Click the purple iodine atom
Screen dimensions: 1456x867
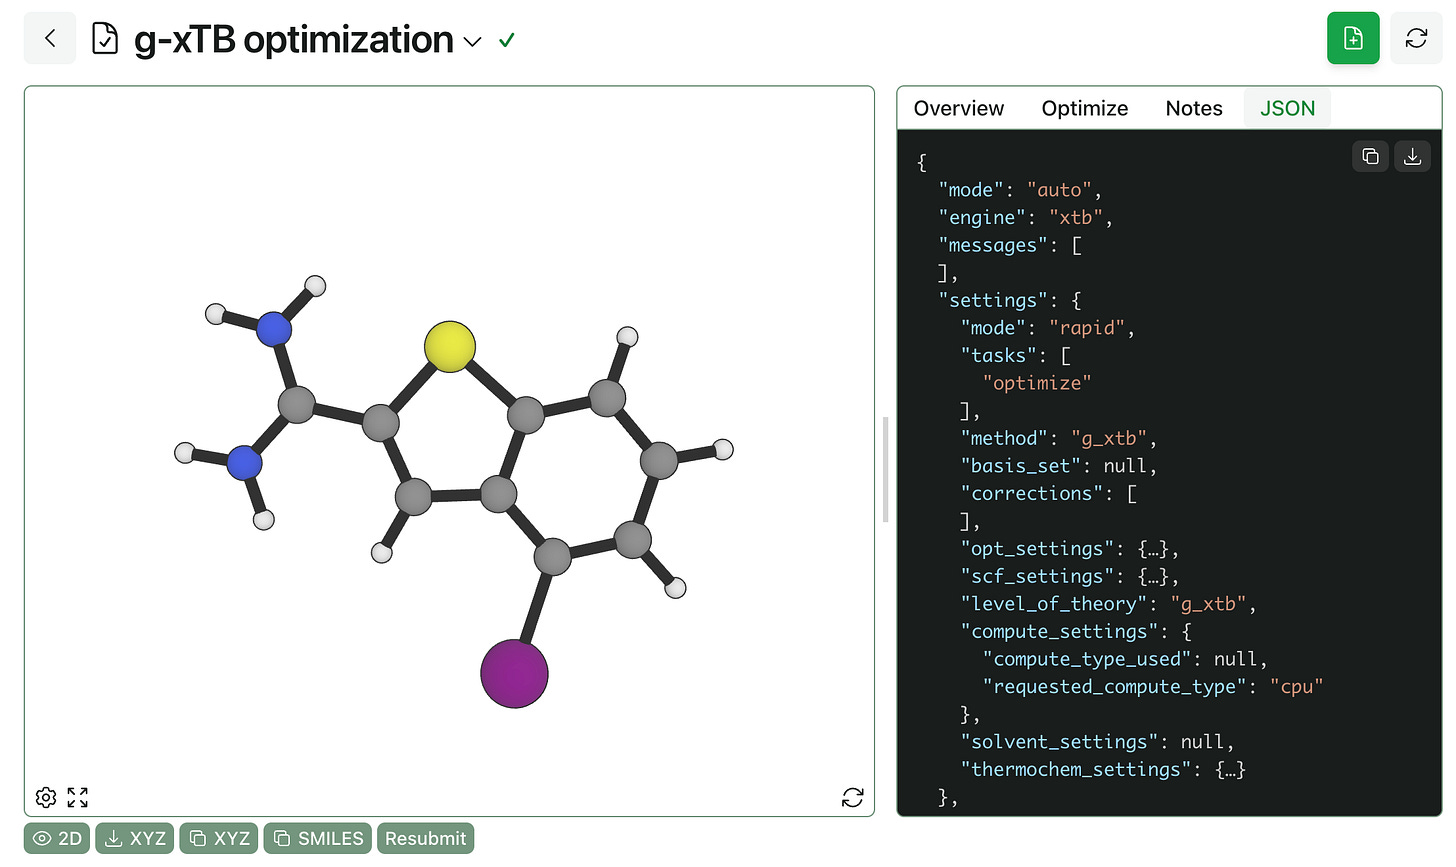[x=514, y=674]
